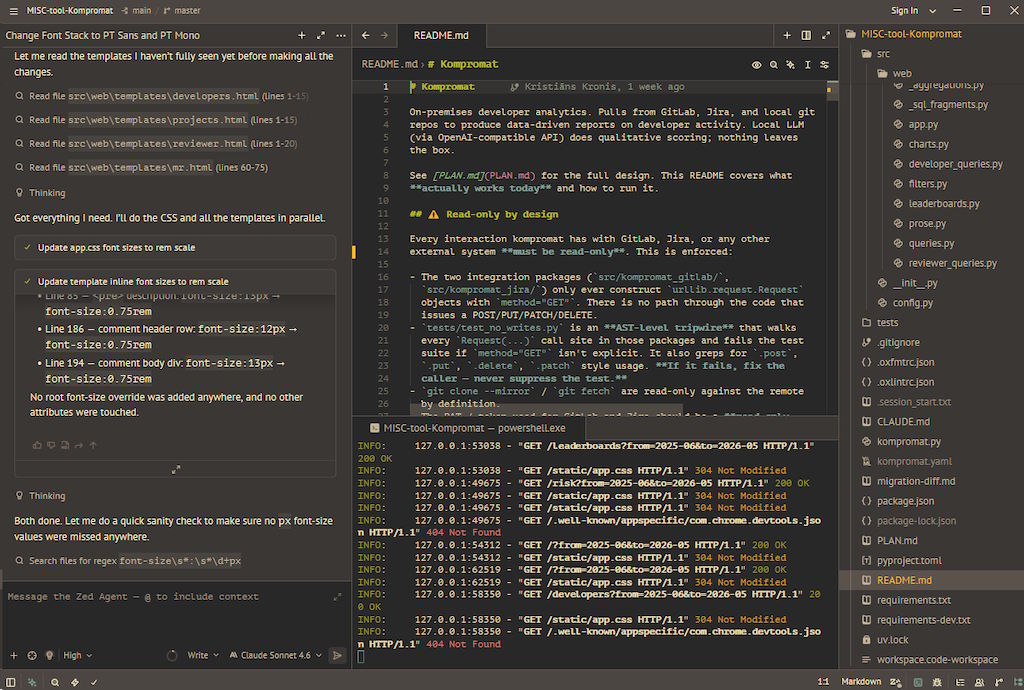
Task: Give thumbs down to agent response
Action: pos(51,445)
